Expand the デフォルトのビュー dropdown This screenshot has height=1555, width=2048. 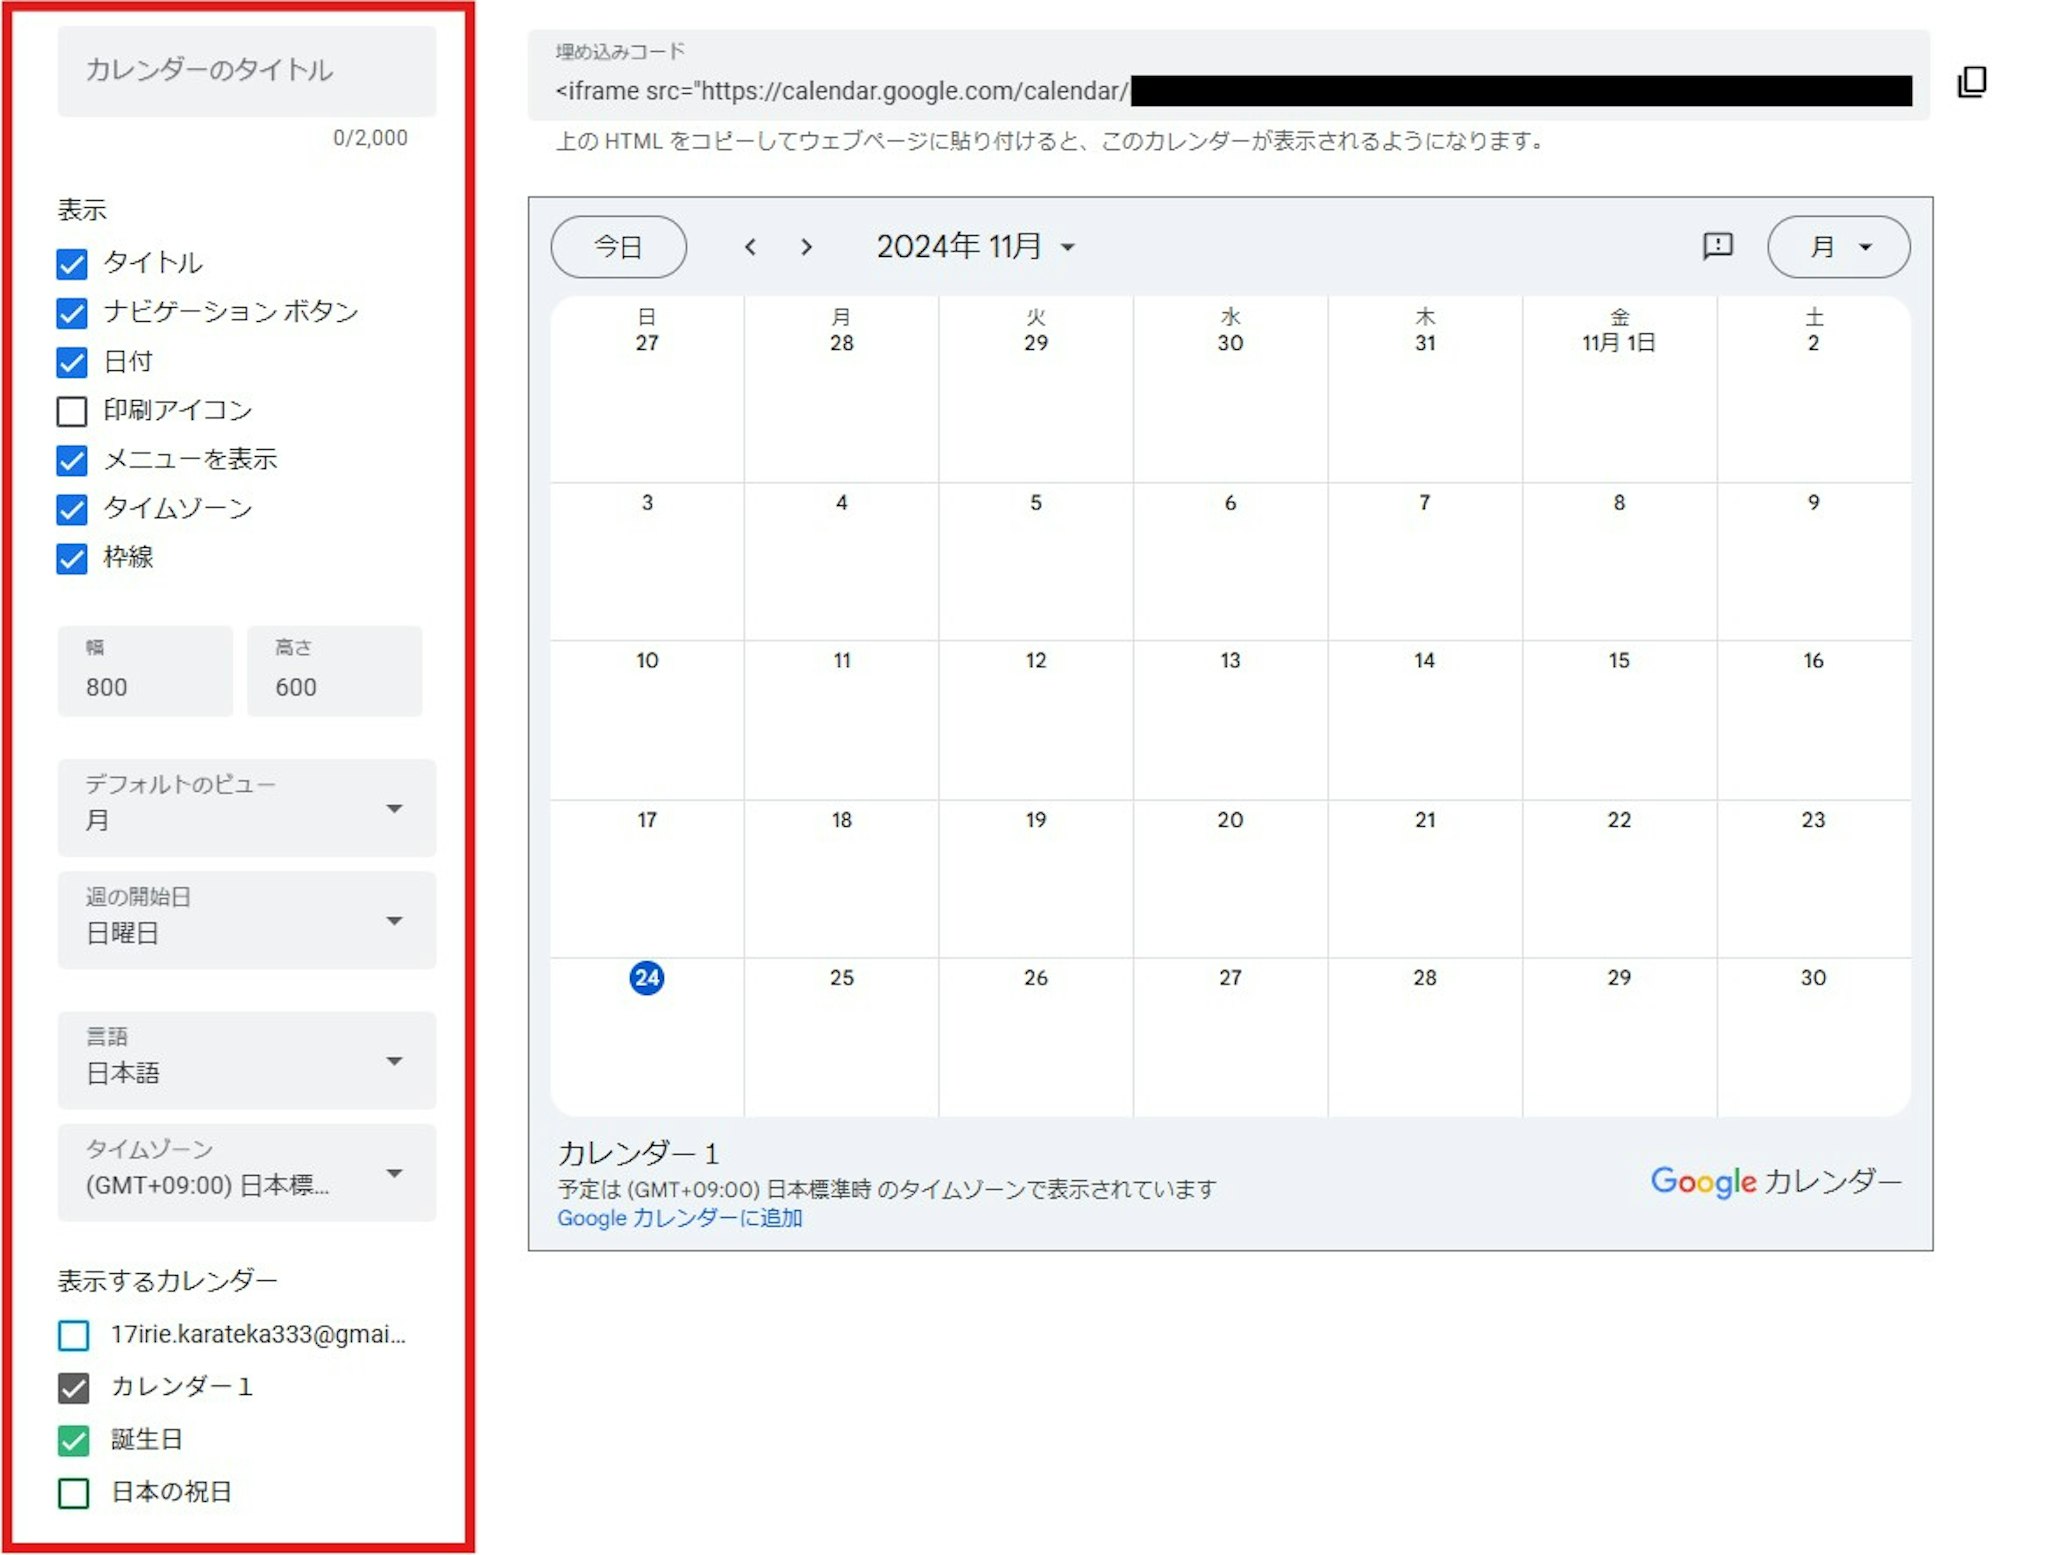pyautogui.click(x=246, y=808)
